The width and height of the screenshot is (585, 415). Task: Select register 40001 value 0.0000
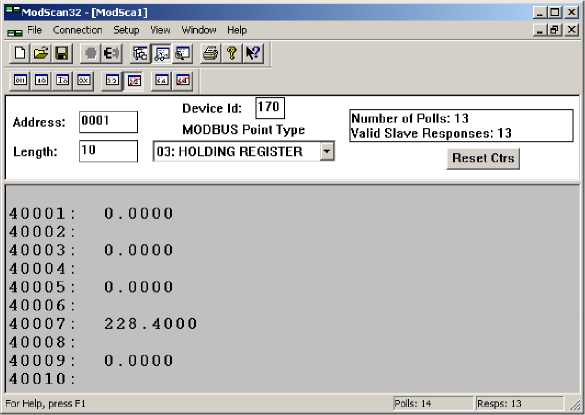tap(139, 214)
